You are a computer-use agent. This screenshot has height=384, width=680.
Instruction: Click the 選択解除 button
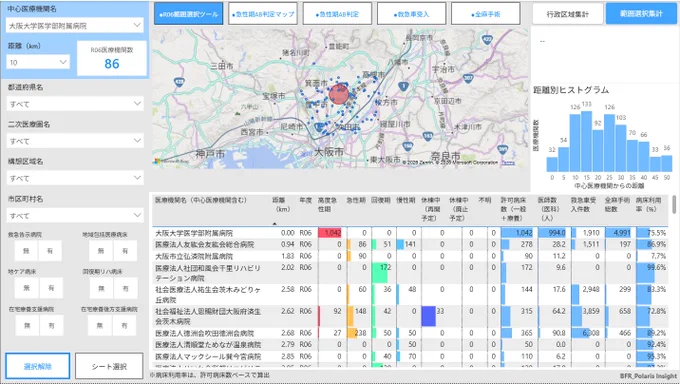click(x=38, y=366)
